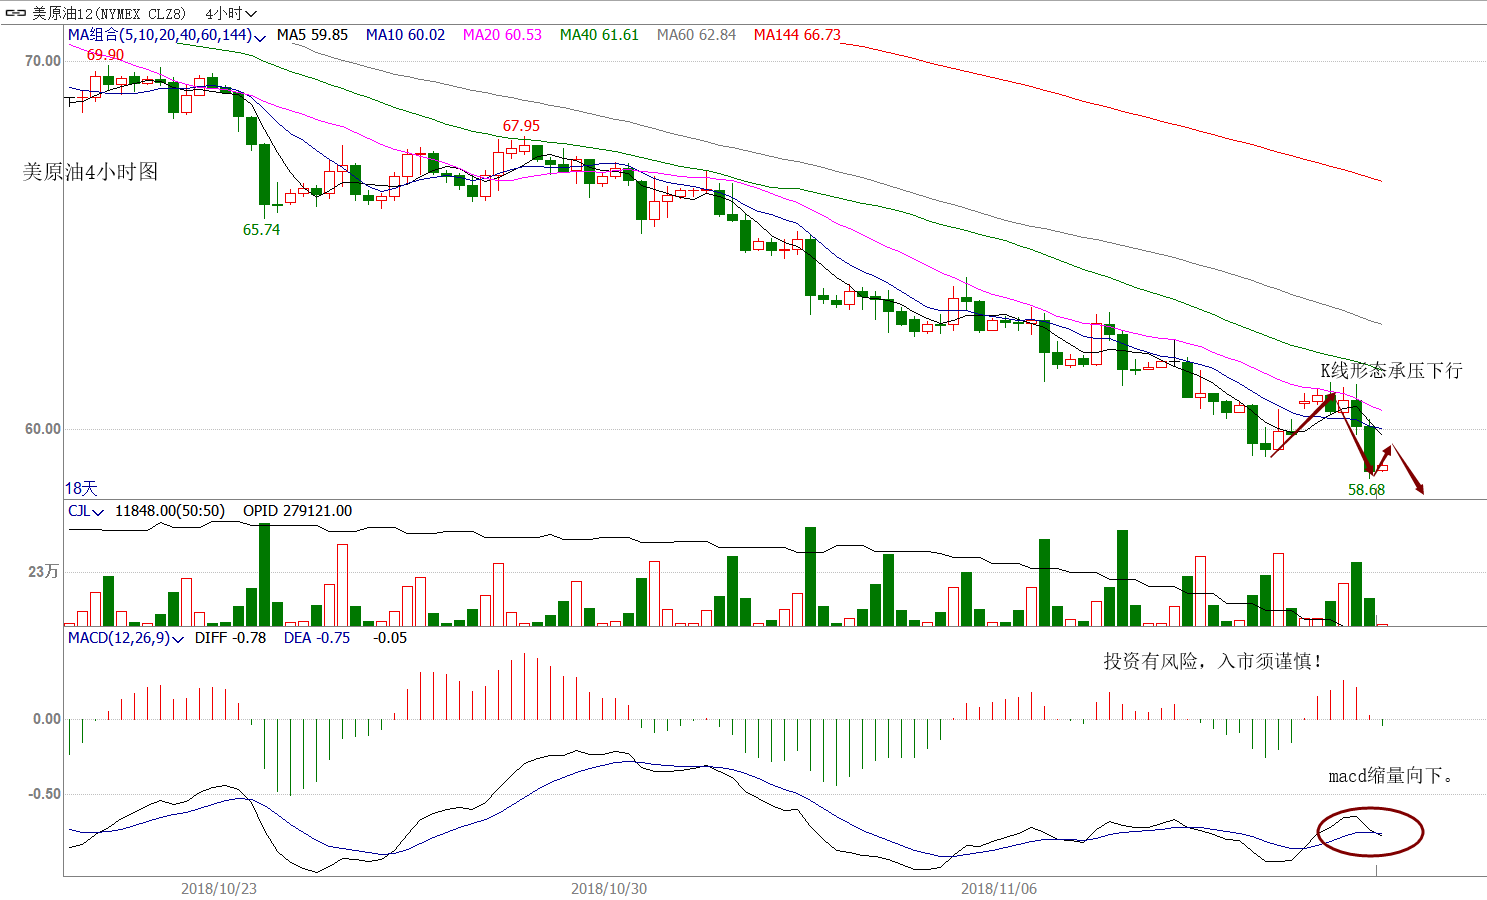The width and height of the screenshot is (1487, 900).
Task: Click the 18天 range label
Action: tap(81, 488)
